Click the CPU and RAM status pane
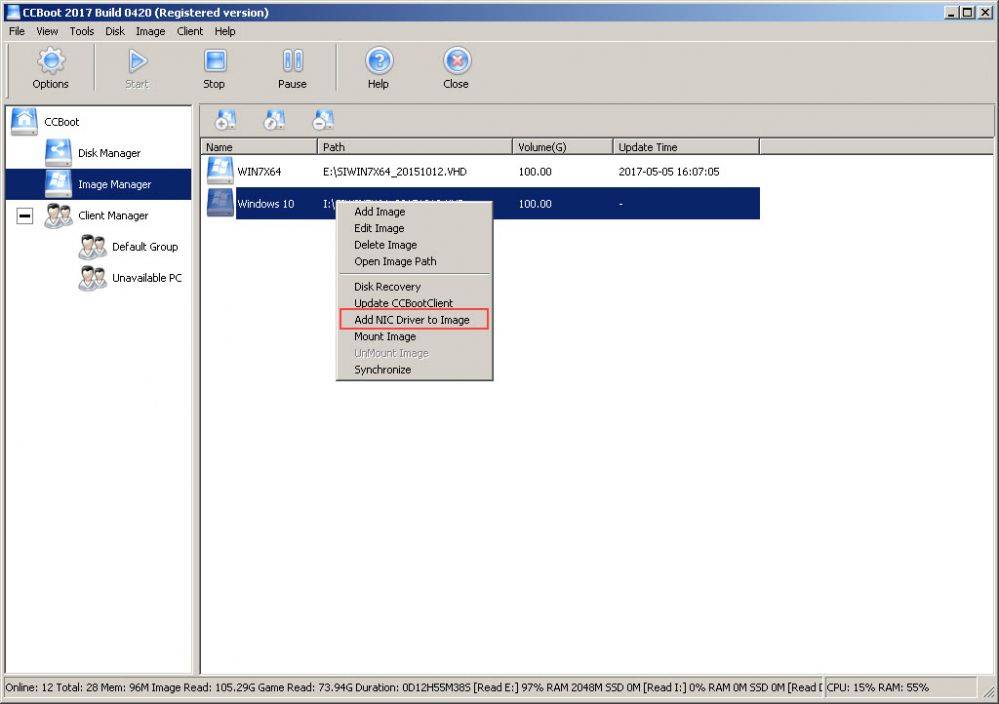This screenshot has width=999, height=704. point(900,687)
